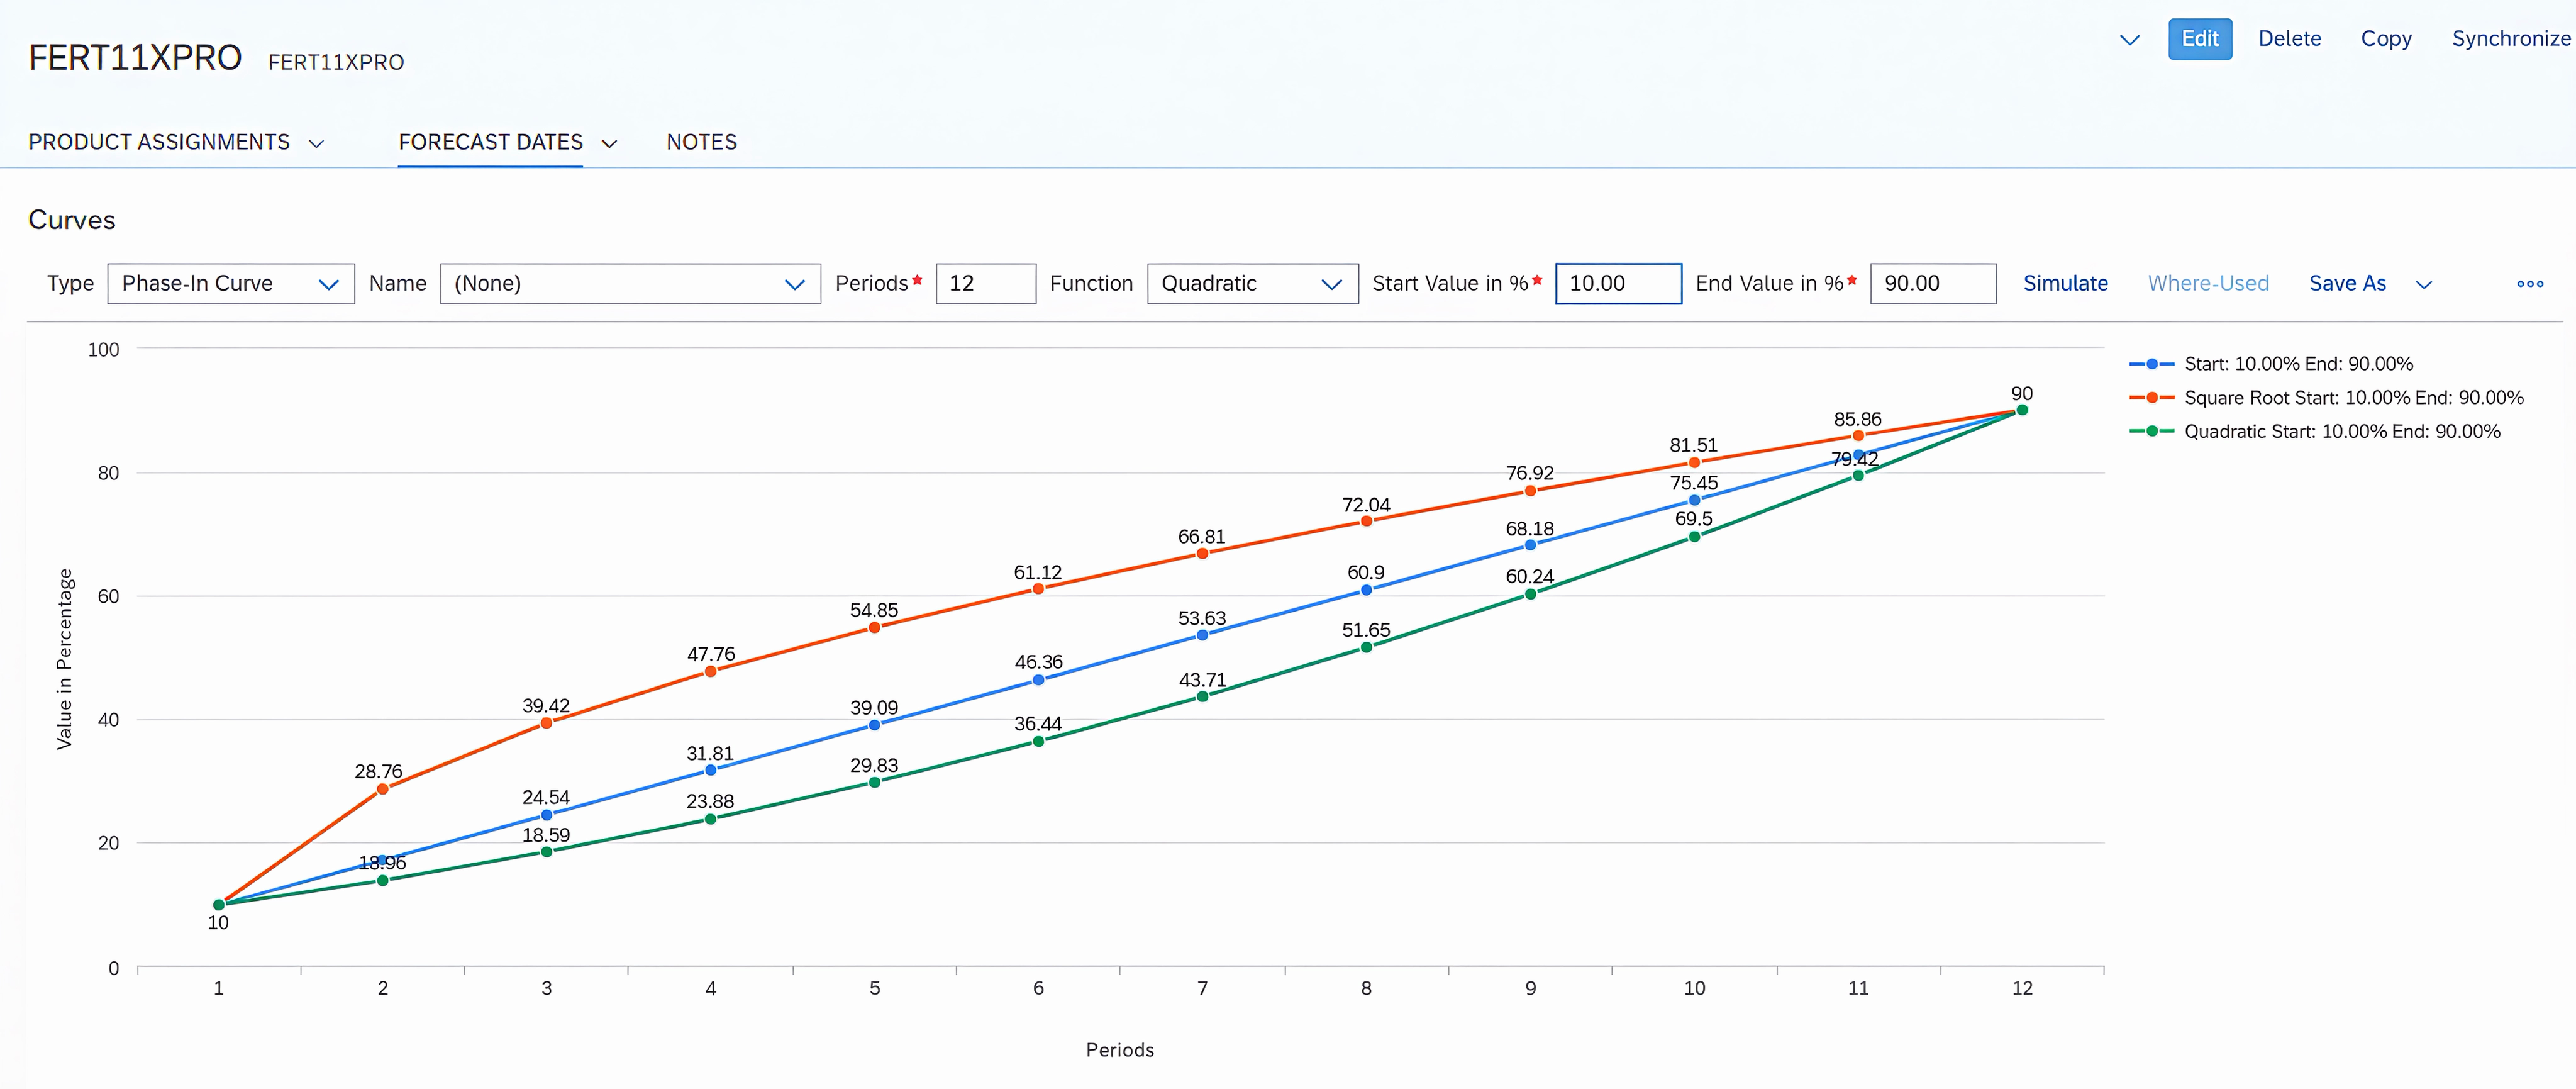Select the blue data point labeled 60.9
The width and height of the screenshot is (2576, 1089).
(x=1366, y=591)
